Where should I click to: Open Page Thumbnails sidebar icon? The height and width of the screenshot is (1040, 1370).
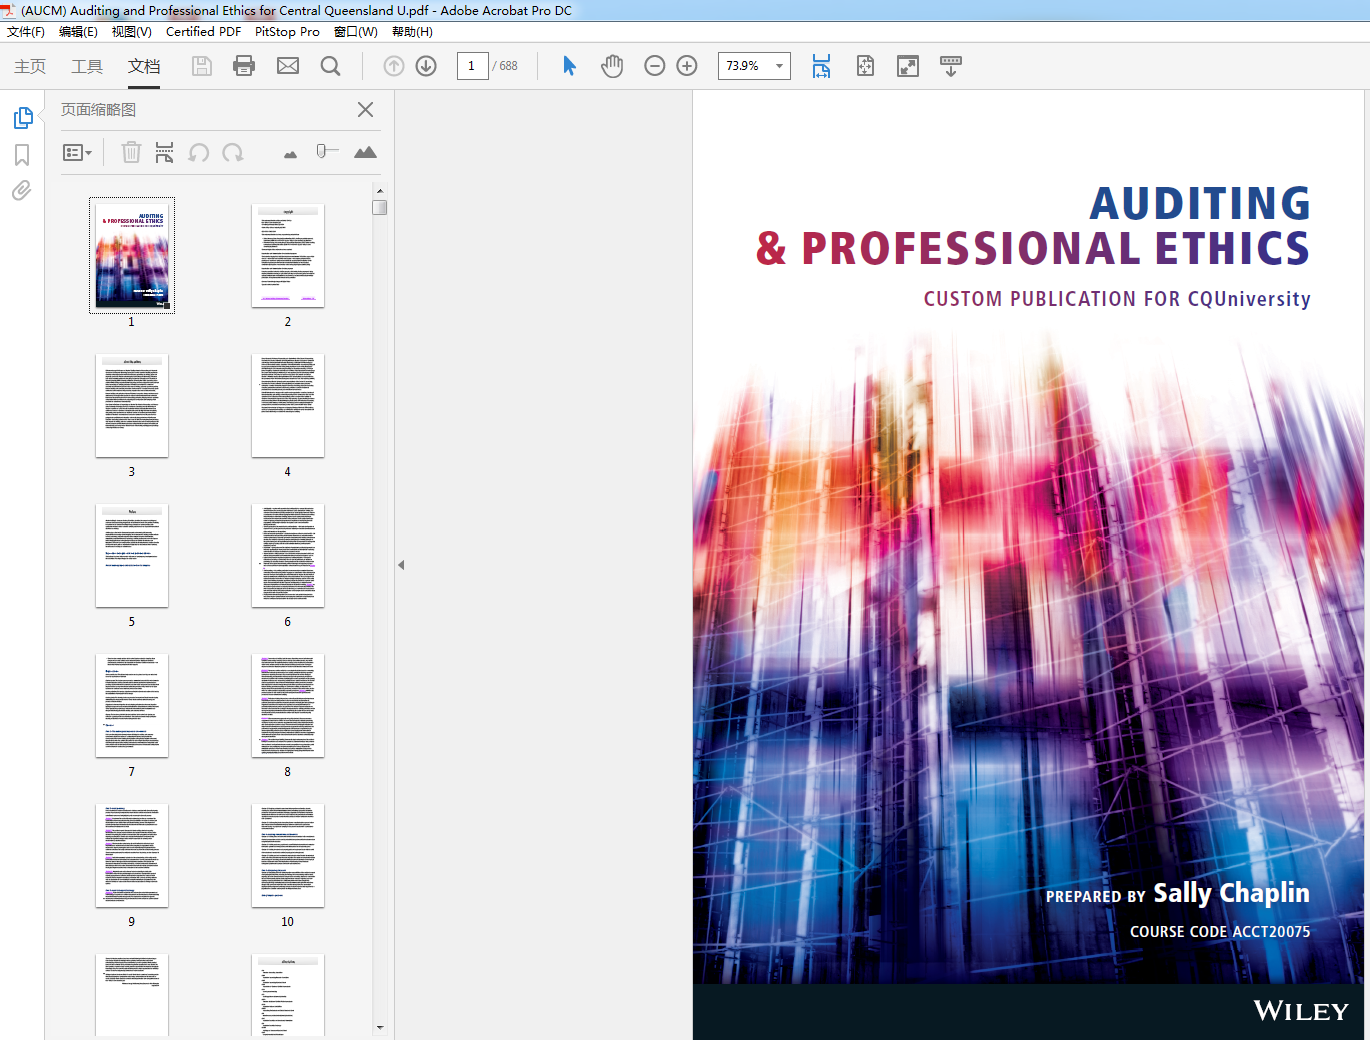pos(23,118)
